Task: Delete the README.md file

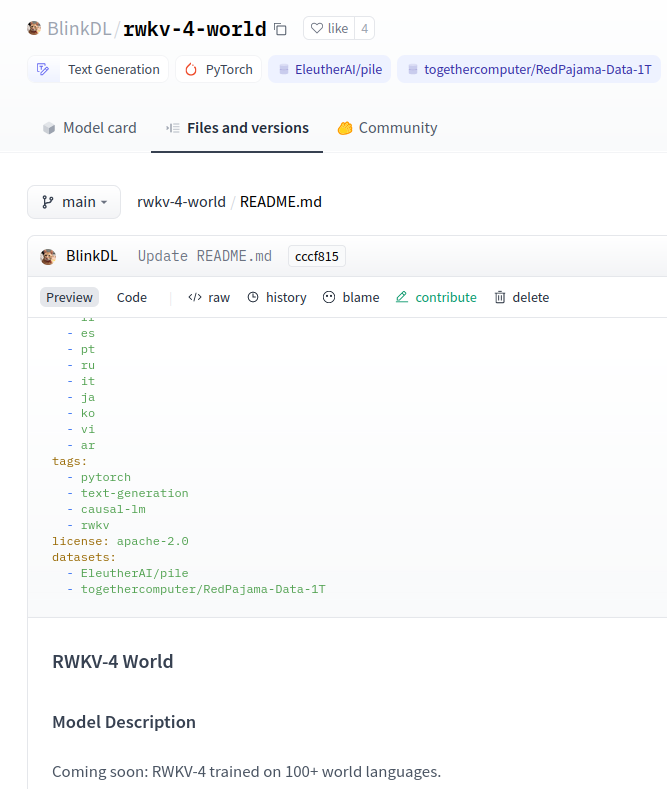Action: tap(522, 297)
